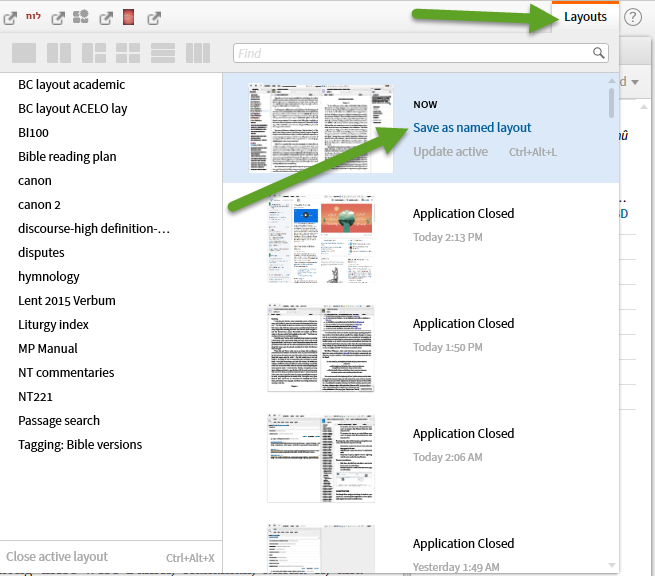655x576 pixels.
Task: Click into the Find layouts field
Action: click(421, 53)
